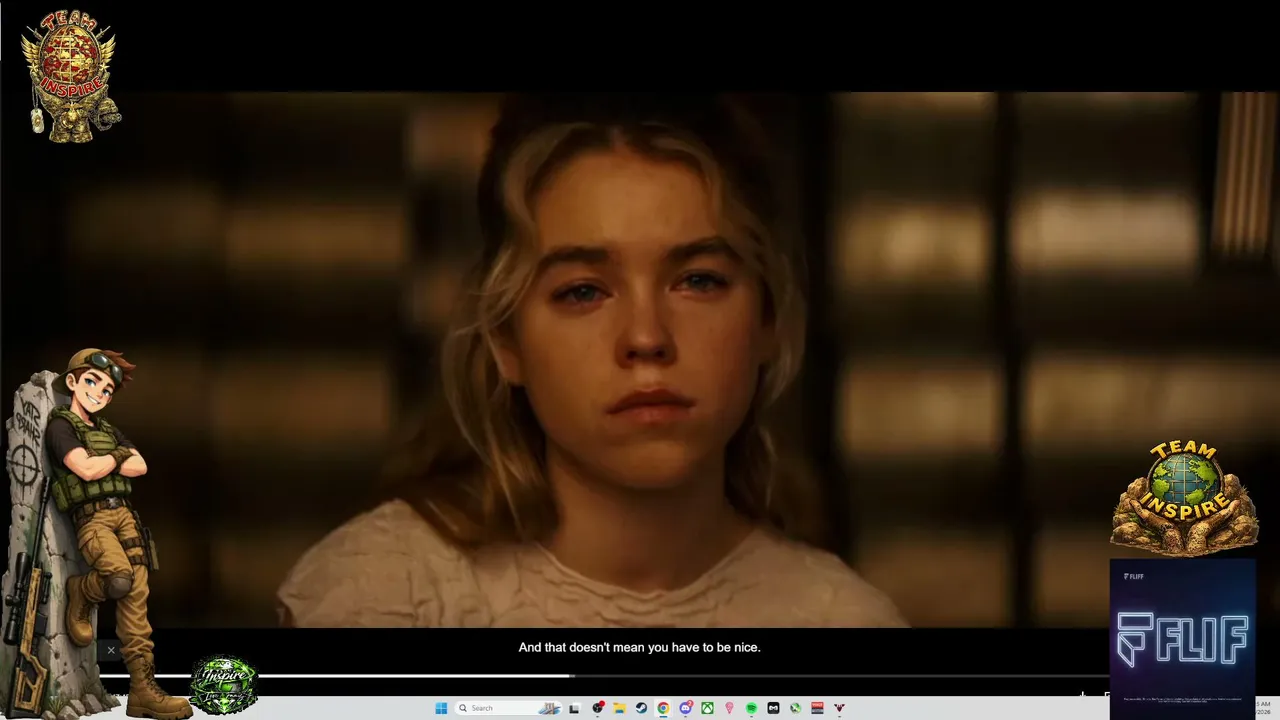Click the FLIFF neon advertisement
1280x720 pixels.
pyautogui.click(x=1182, y=638)
